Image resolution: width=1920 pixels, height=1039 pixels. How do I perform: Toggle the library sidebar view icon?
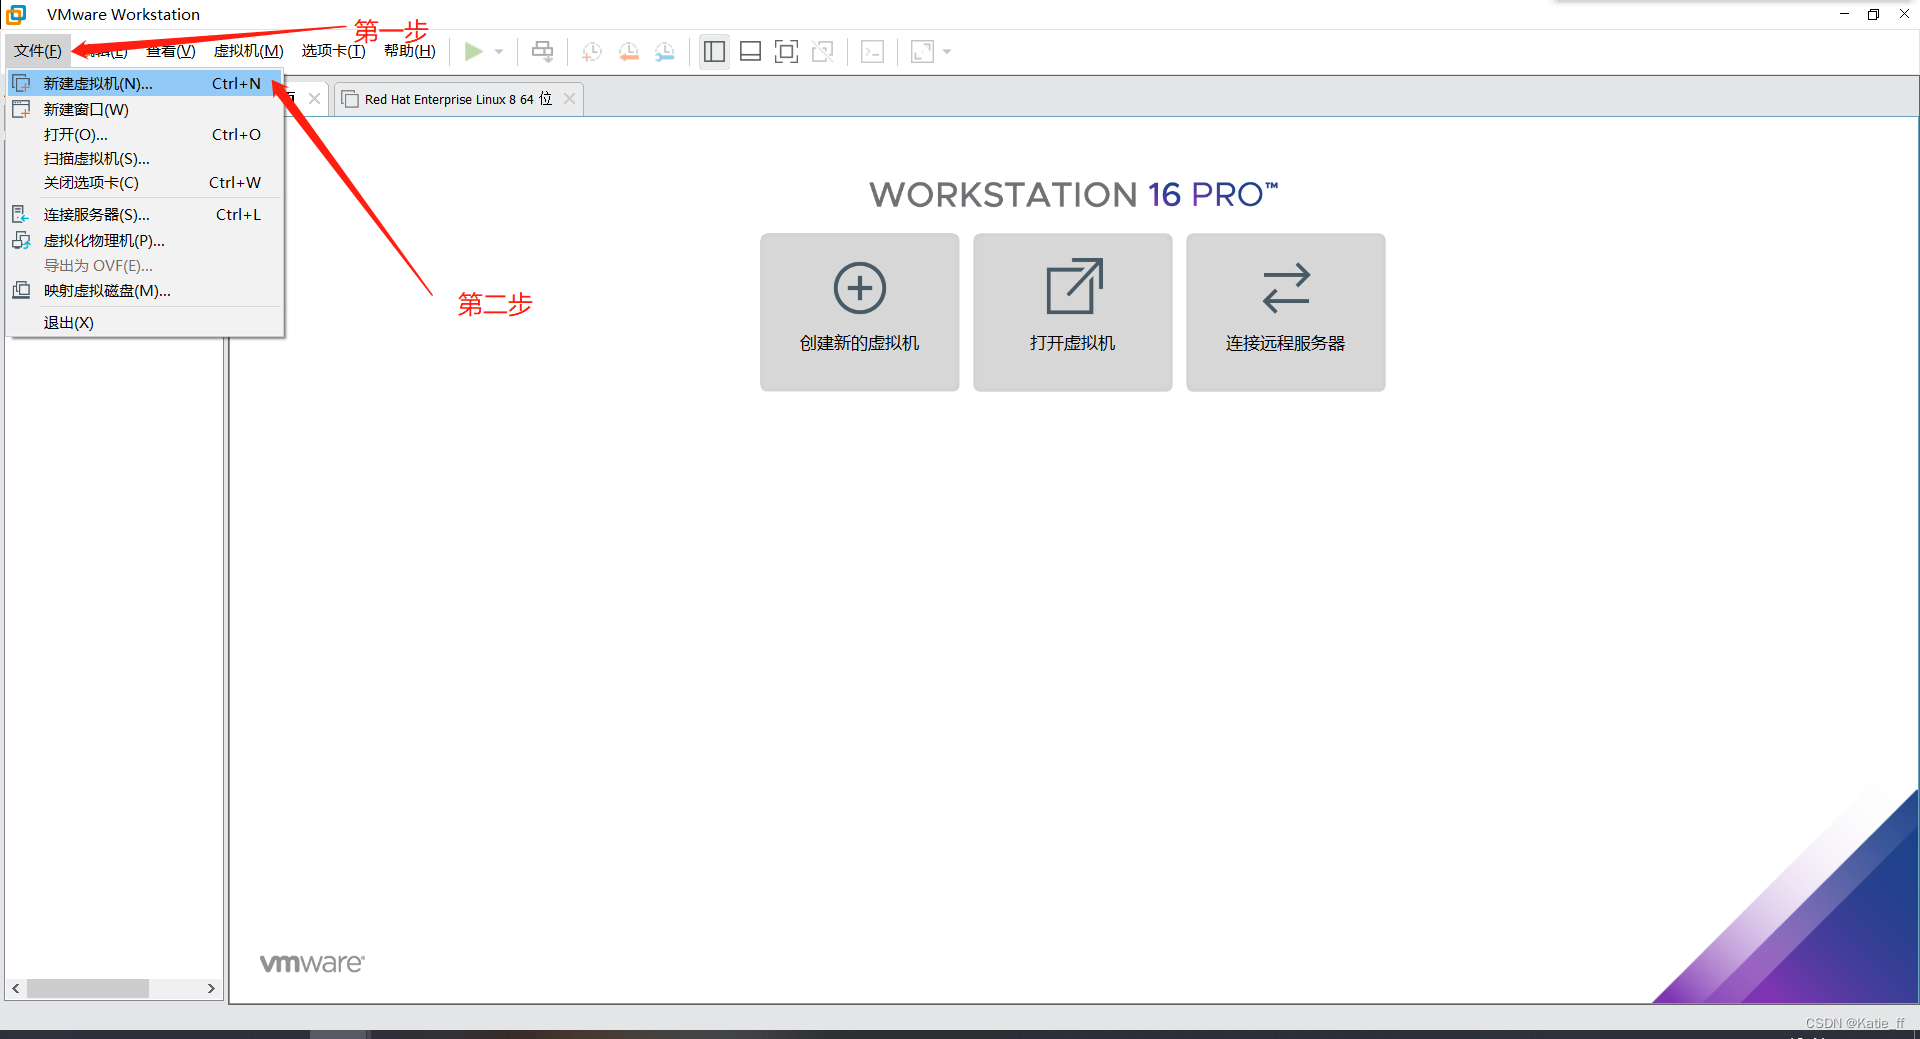click(714, 51)
